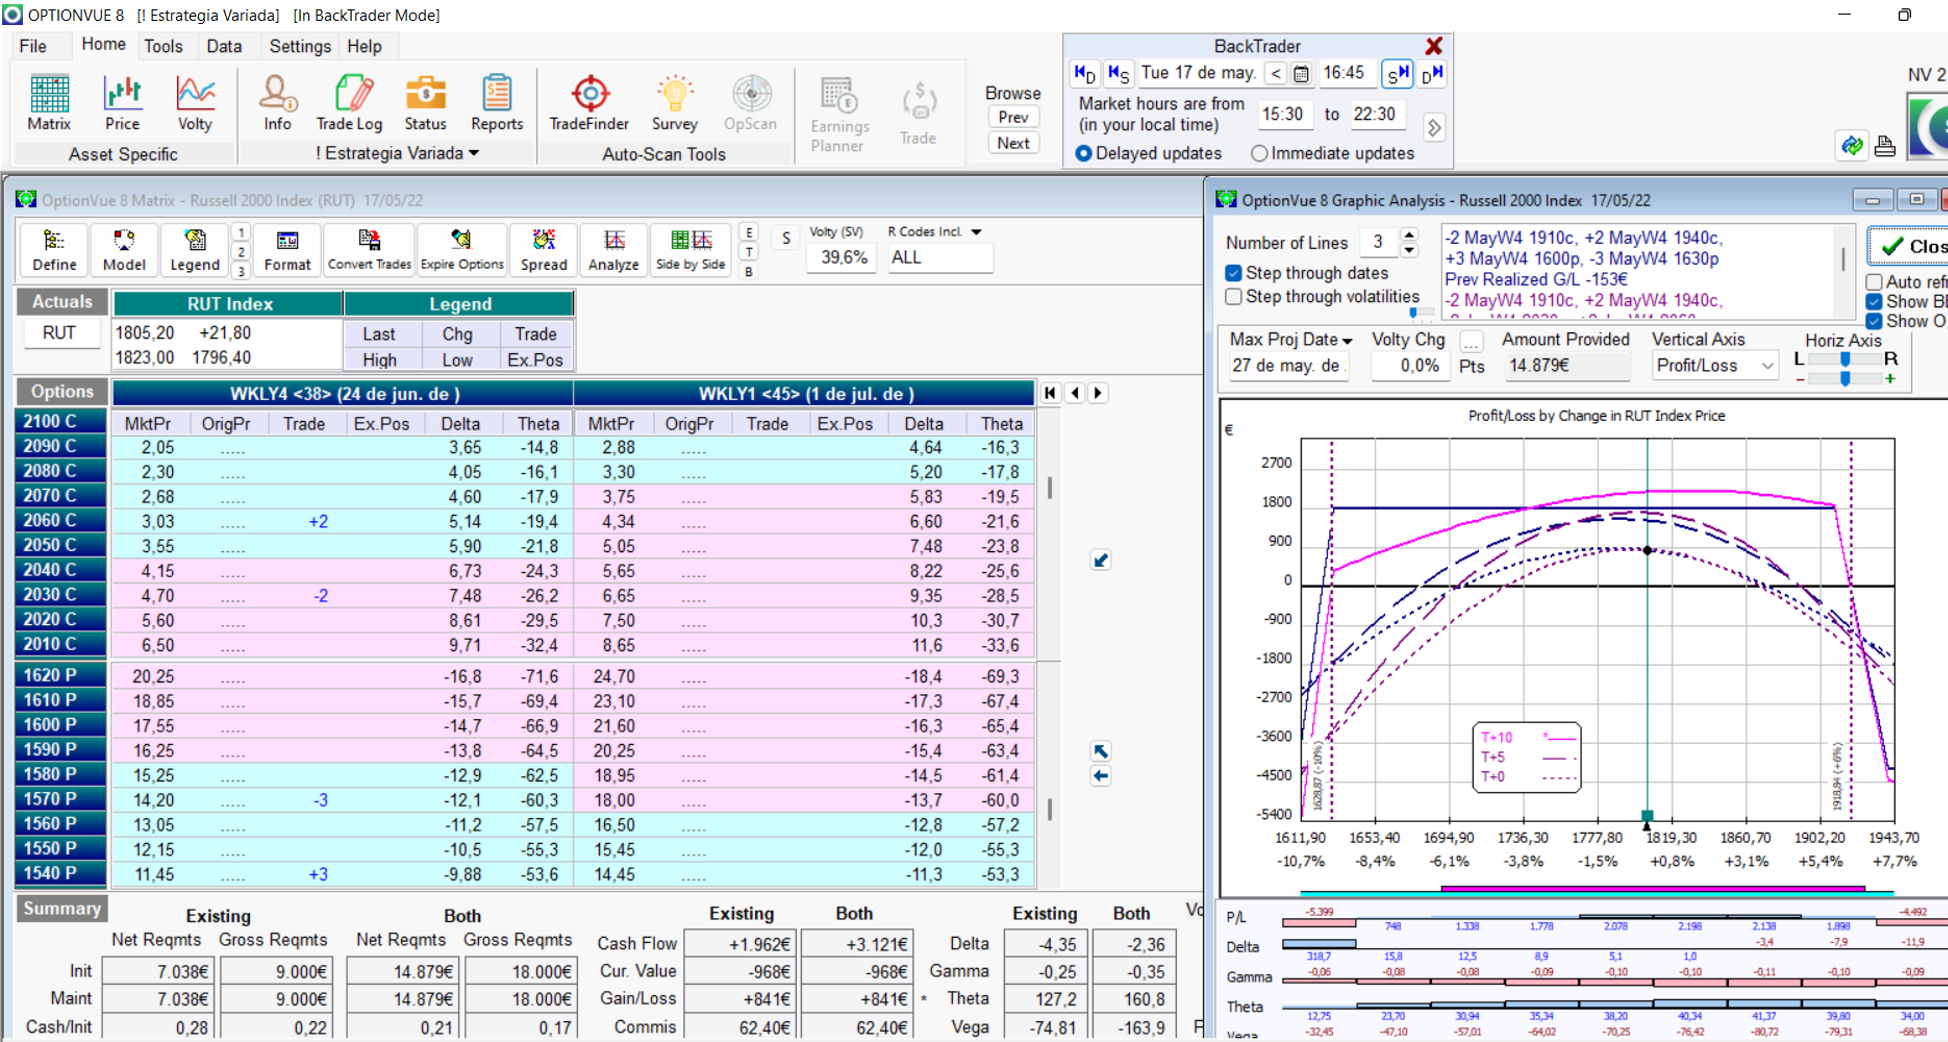Open the Settings ribbon tab
1948x1042 pixels.
pos(300,46)
